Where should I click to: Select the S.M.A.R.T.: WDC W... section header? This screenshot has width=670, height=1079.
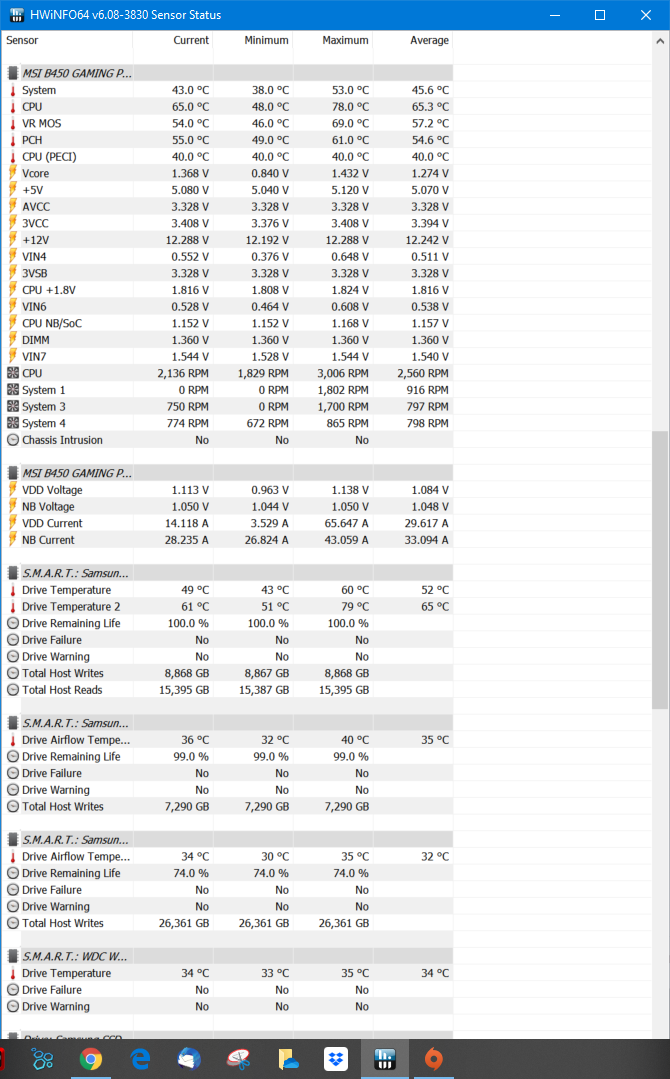pyautogui.click(x=75, y=957)
